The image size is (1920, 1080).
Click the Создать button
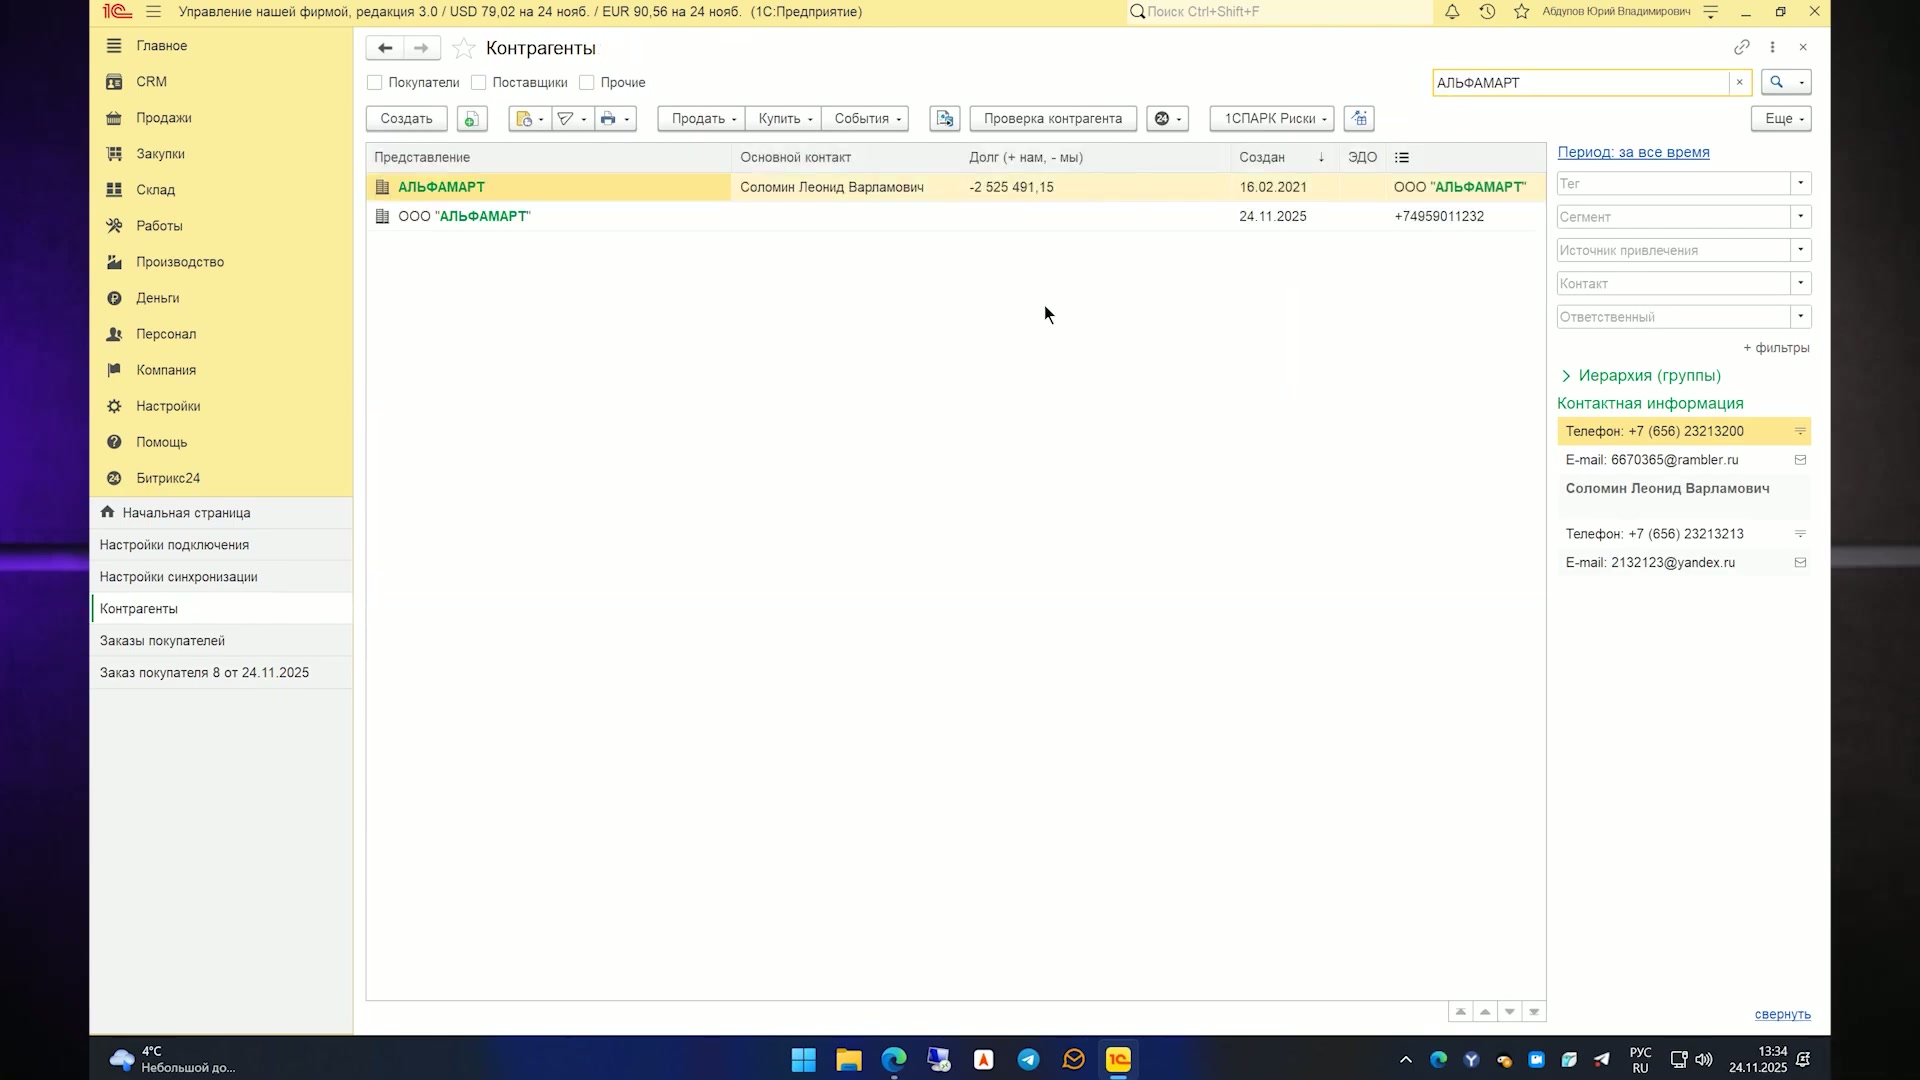coord(406,119)
